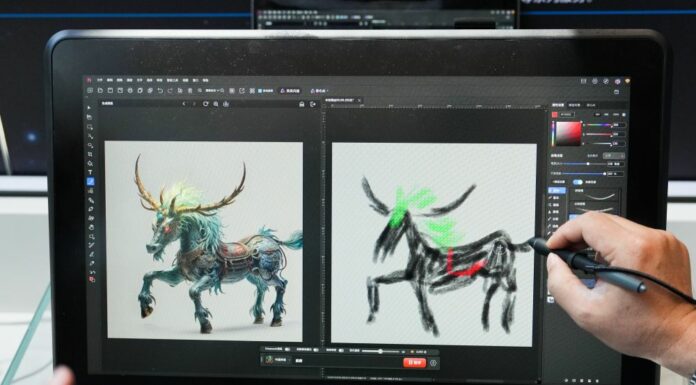Click the magnifier icon in result panel header
The height and width of the screenshot is (385, 696).
pos(216,103)
